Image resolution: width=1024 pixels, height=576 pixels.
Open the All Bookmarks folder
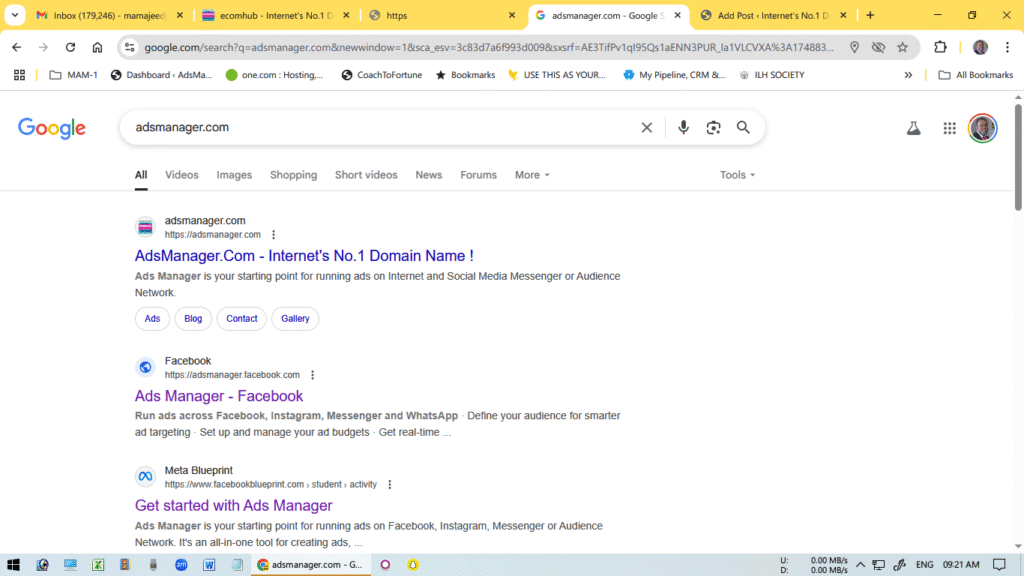click(976, 75)
